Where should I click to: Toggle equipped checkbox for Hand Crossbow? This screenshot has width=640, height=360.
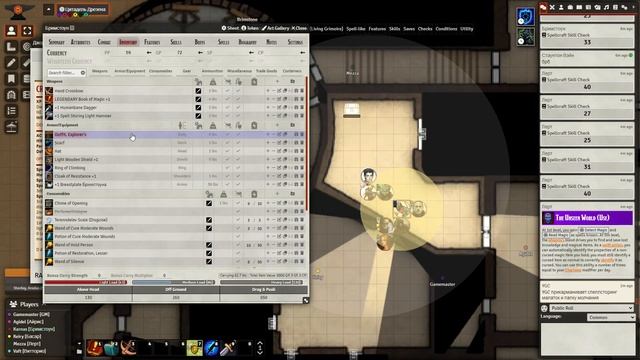pos(198,91)
